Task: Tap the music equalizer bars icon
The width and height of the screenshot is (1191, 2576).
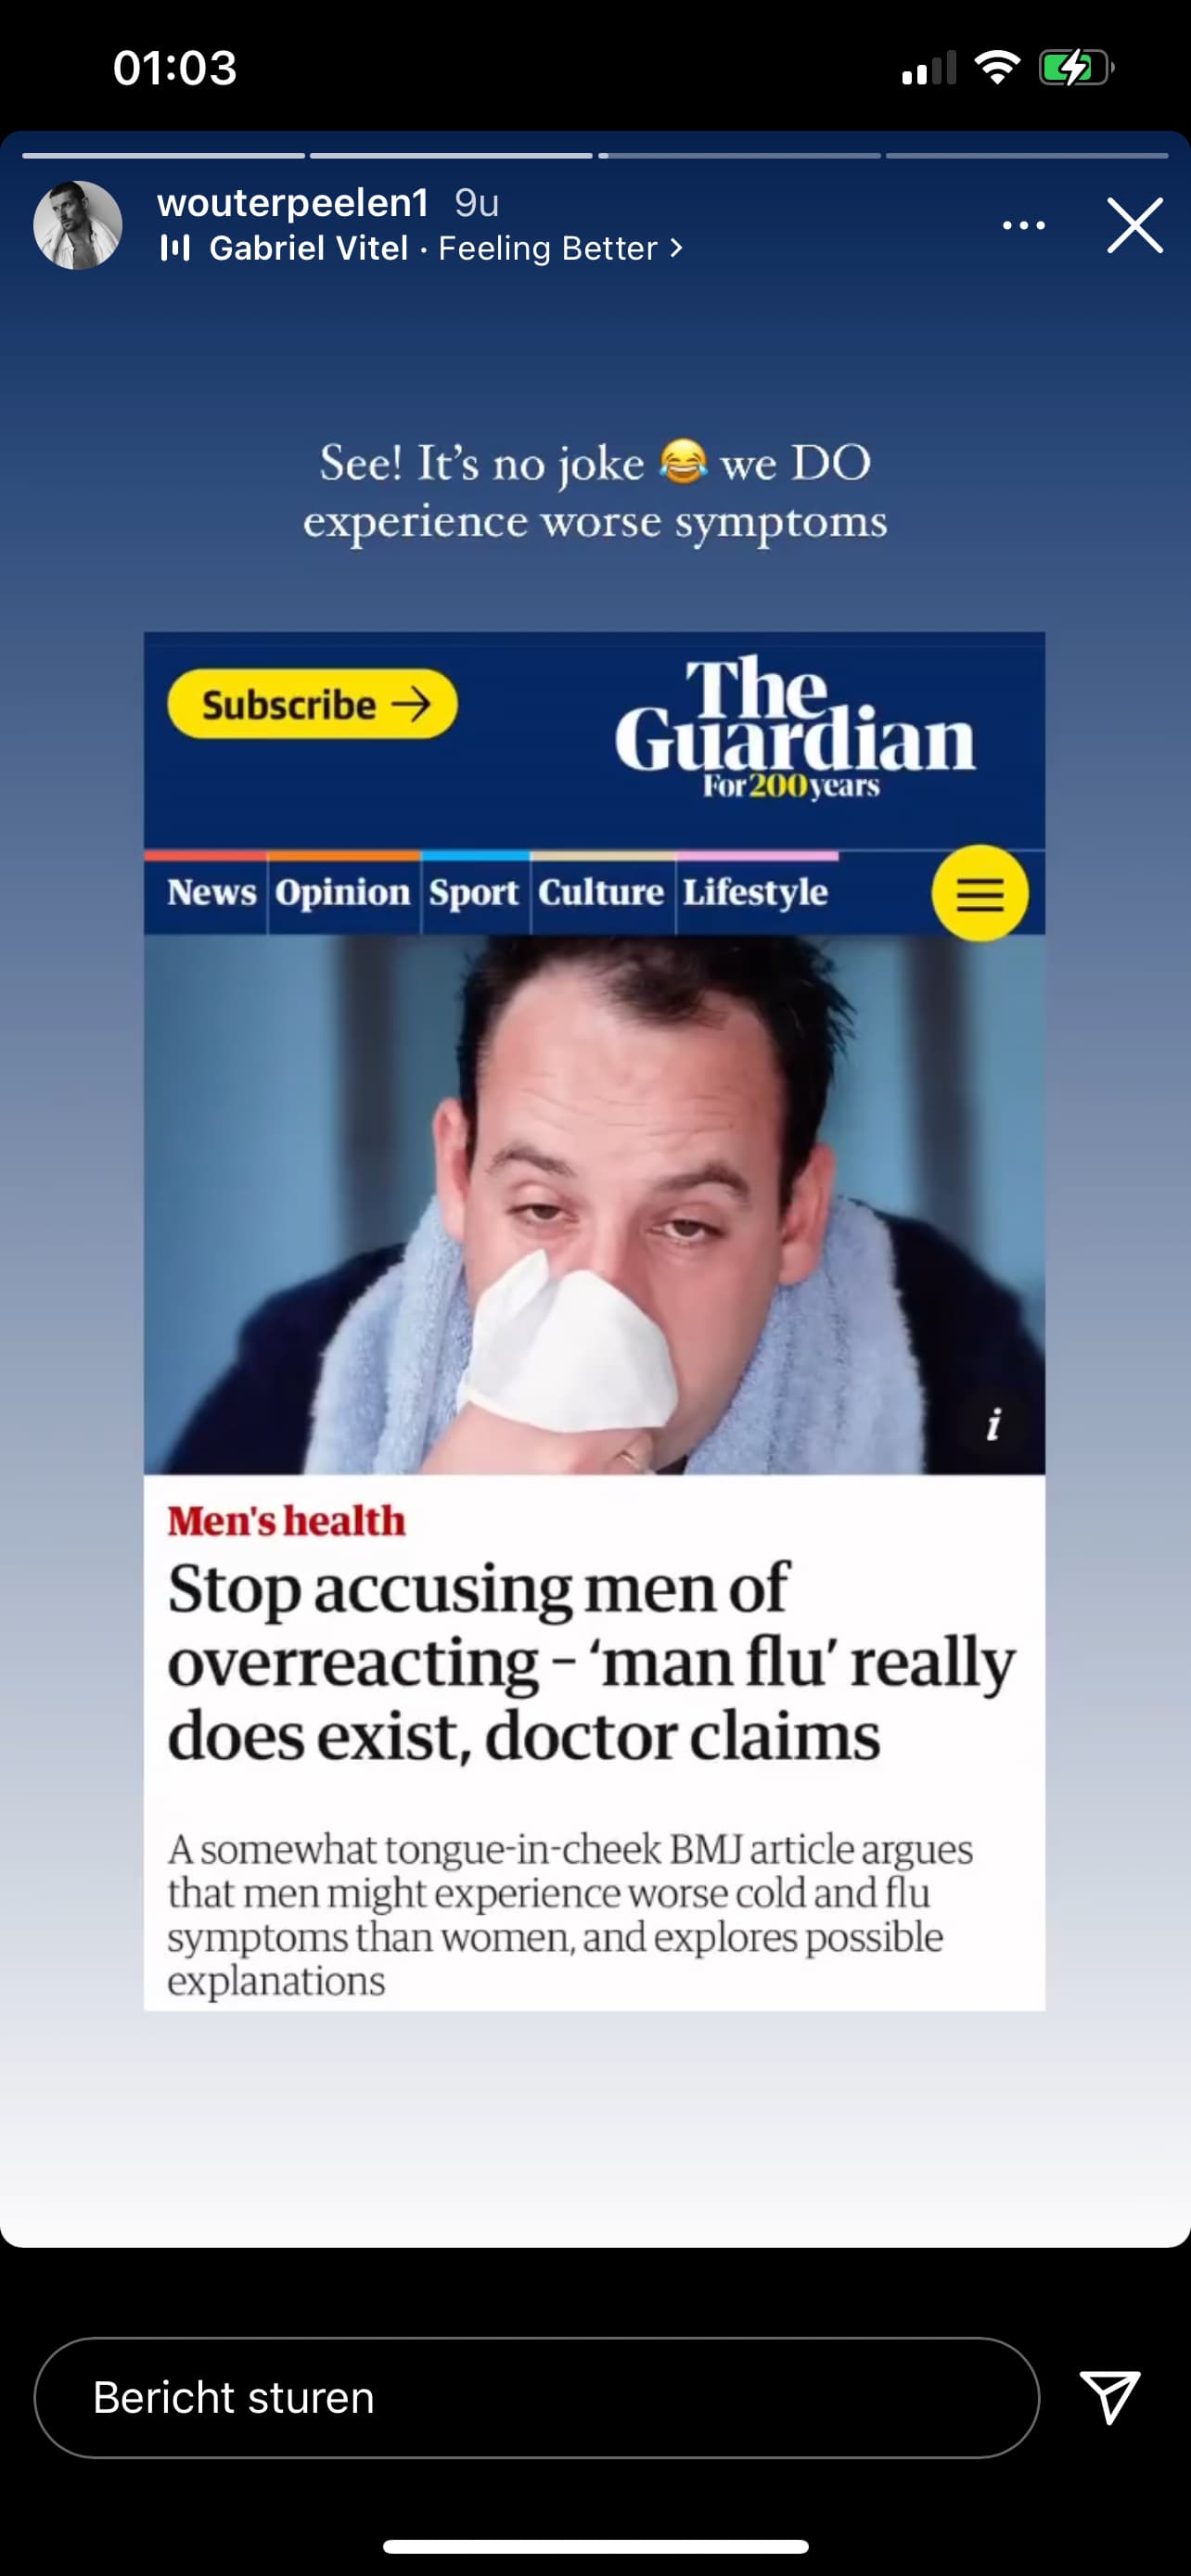Action: tap(175, 248)
